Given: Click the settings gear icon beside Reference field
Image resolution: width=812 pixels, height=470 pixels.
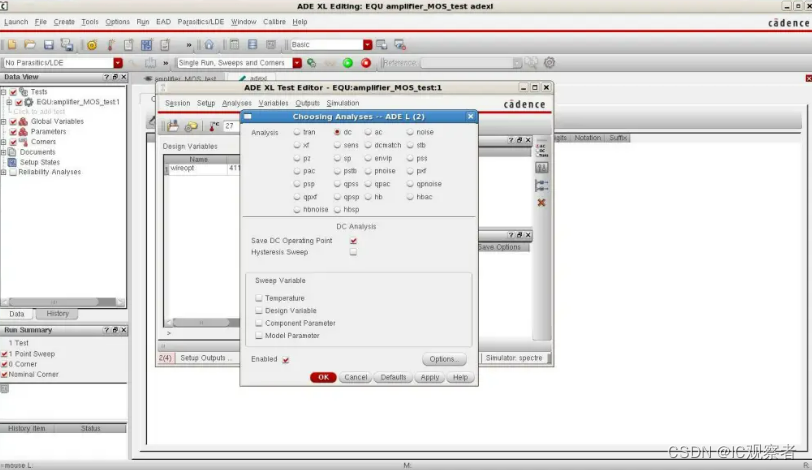Looking at the screenshot, I should click(549, 63).
